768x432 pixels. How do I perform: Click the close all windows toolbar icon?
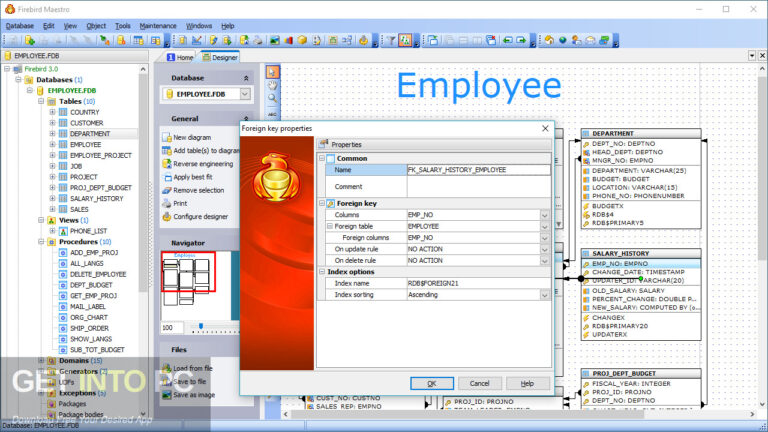point(491,41)
